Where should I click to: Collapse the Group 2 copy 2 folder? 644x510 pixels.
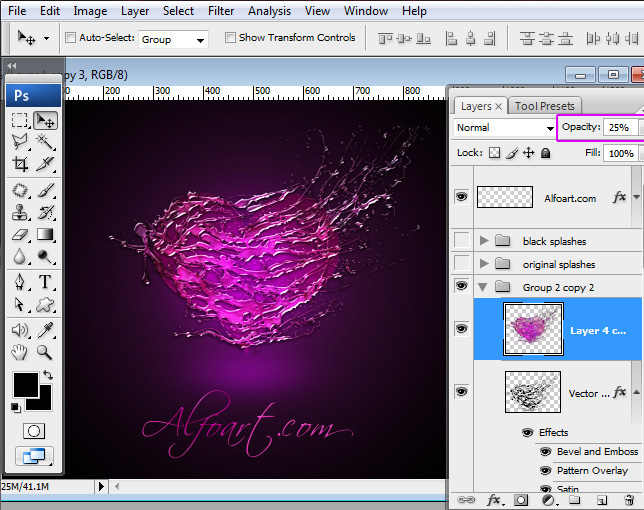(485, 287)
